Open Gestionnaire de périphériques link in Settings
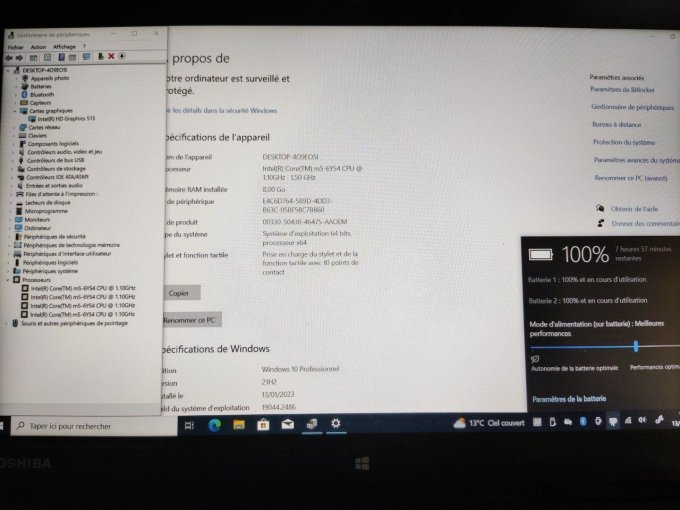The height and width of the screenshot is (510, 680). click(633, 107)
